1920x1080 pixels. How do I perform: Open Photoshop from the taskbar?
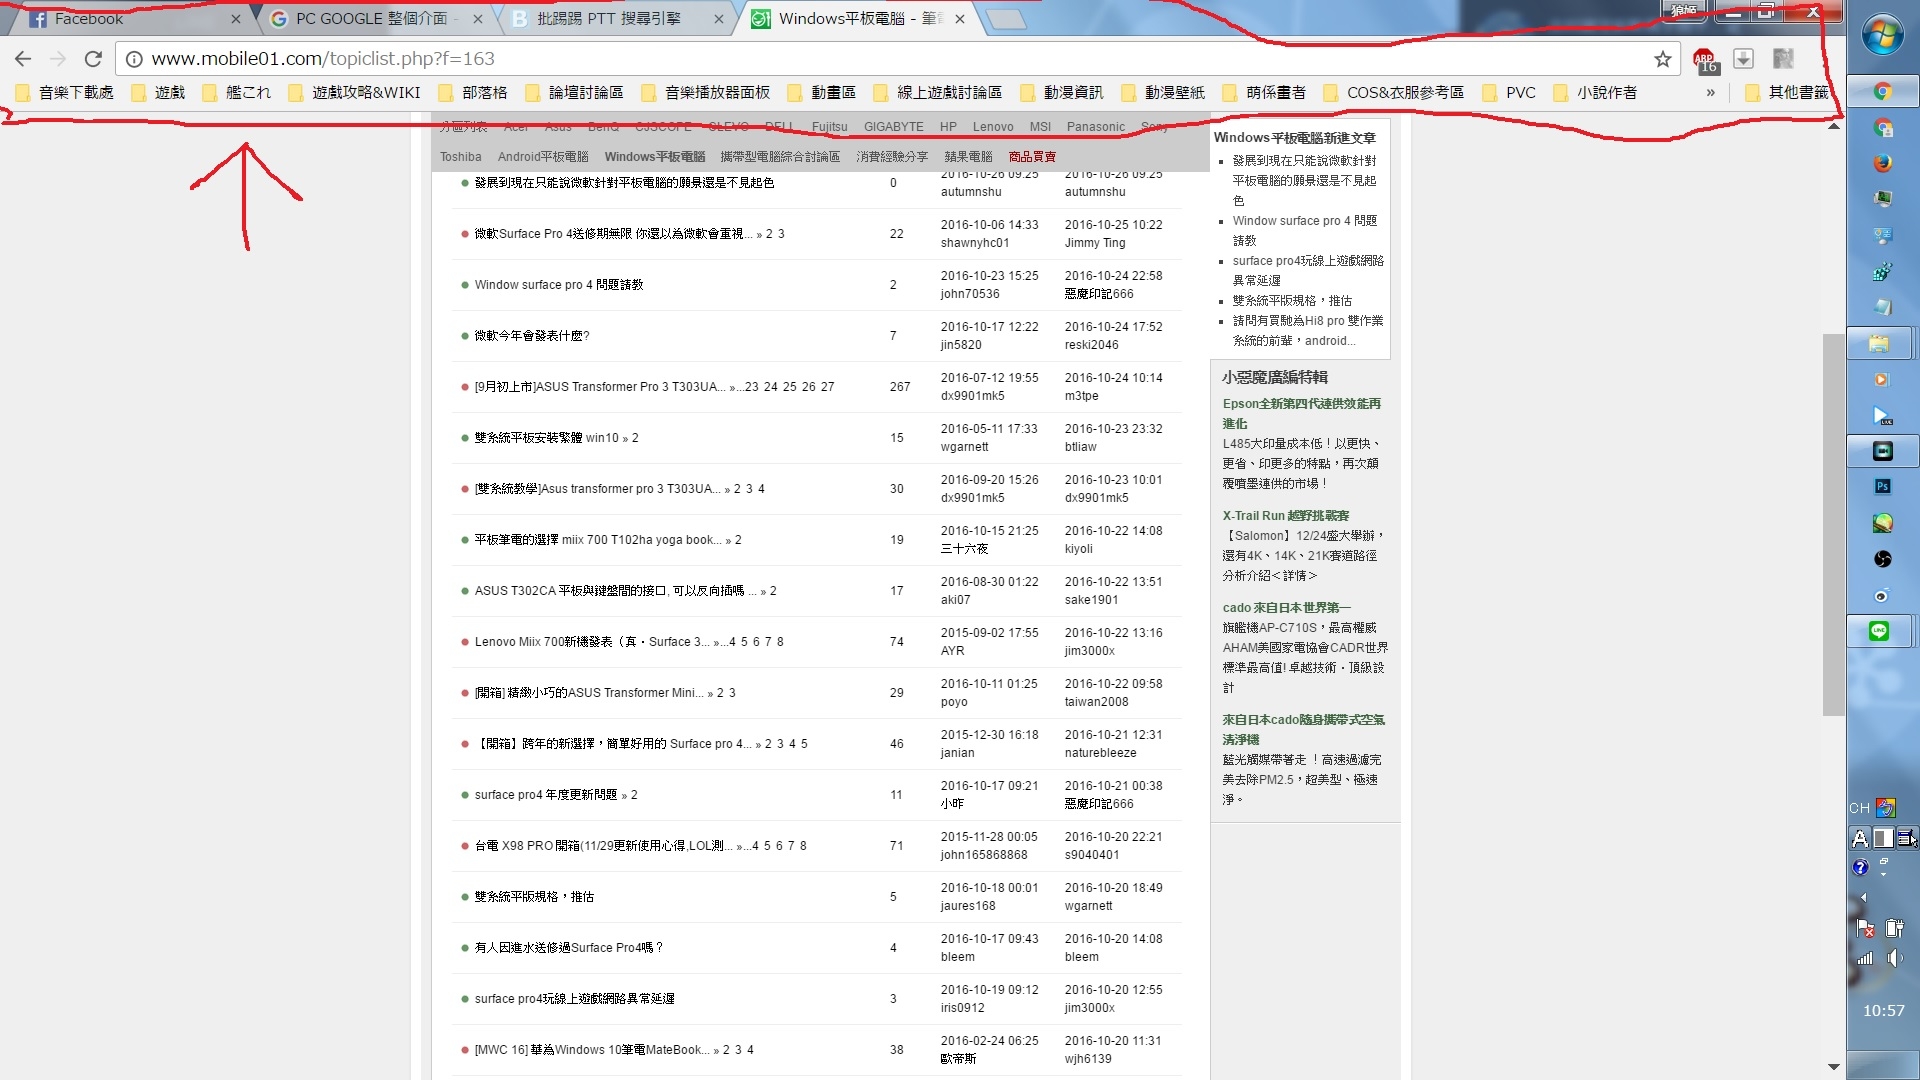1883,487
